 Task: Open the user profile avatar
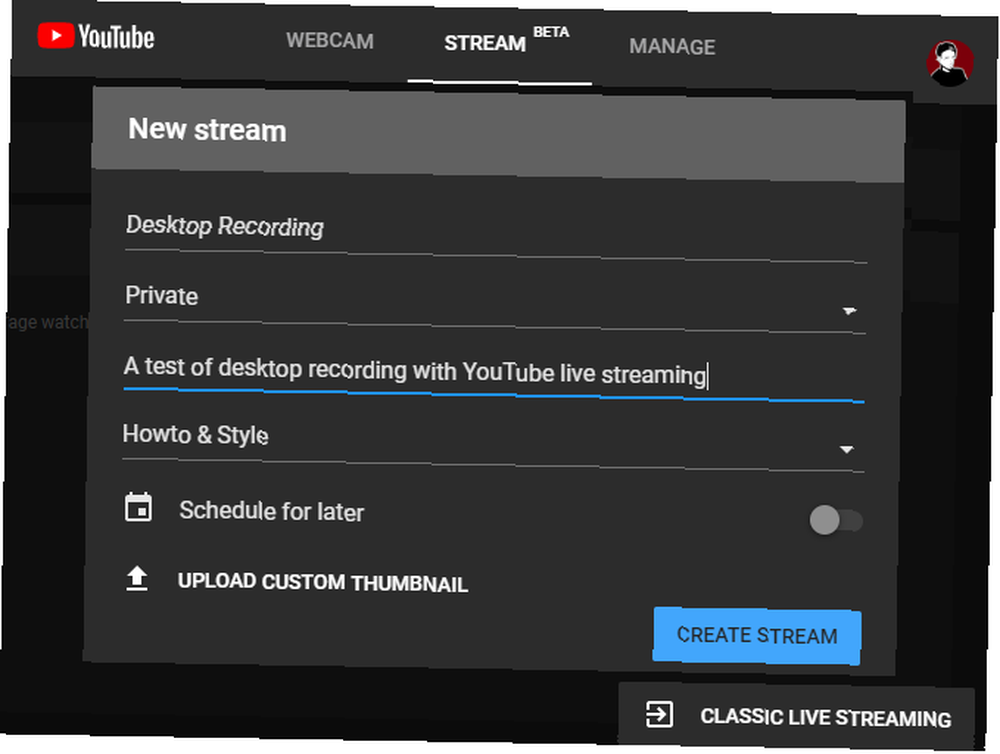pyautogui.click(x=950, y=63)
